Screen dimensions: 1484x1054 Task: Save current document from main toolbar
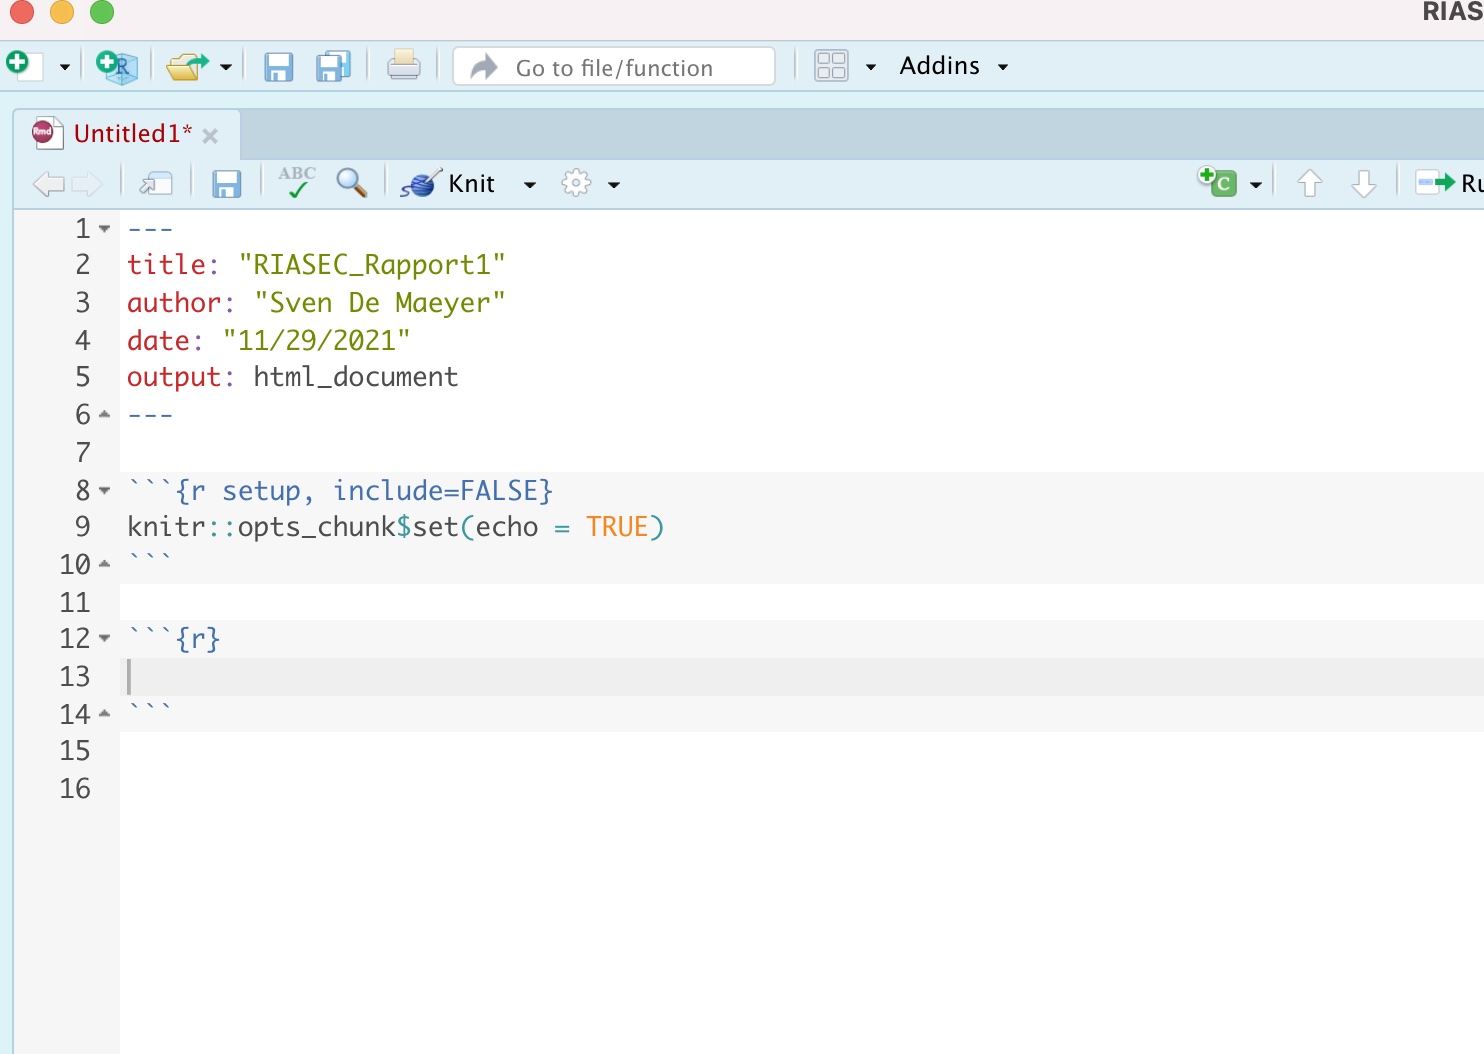278,67
